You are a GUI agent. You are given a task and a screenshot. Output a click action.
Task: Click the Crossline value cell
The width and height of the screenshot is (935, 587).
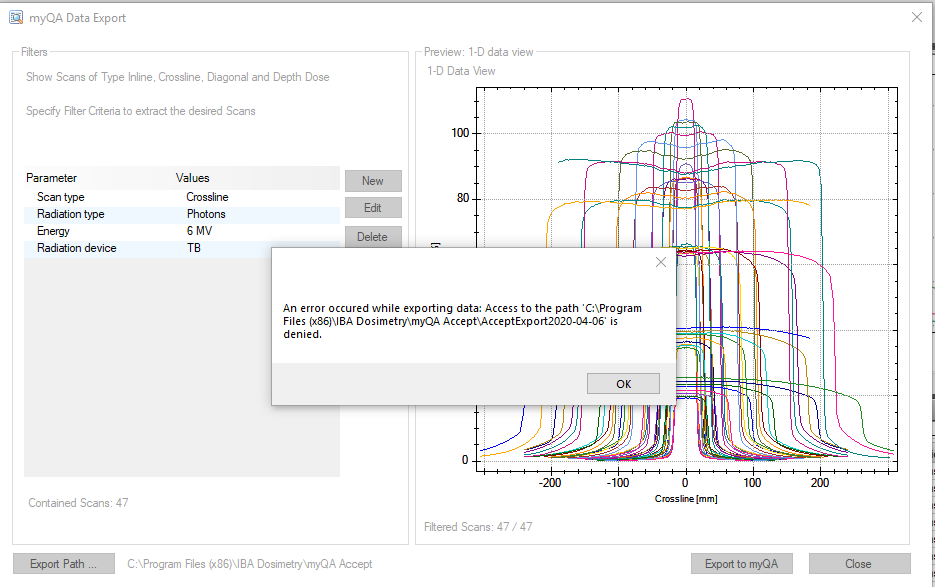[207, 197]
